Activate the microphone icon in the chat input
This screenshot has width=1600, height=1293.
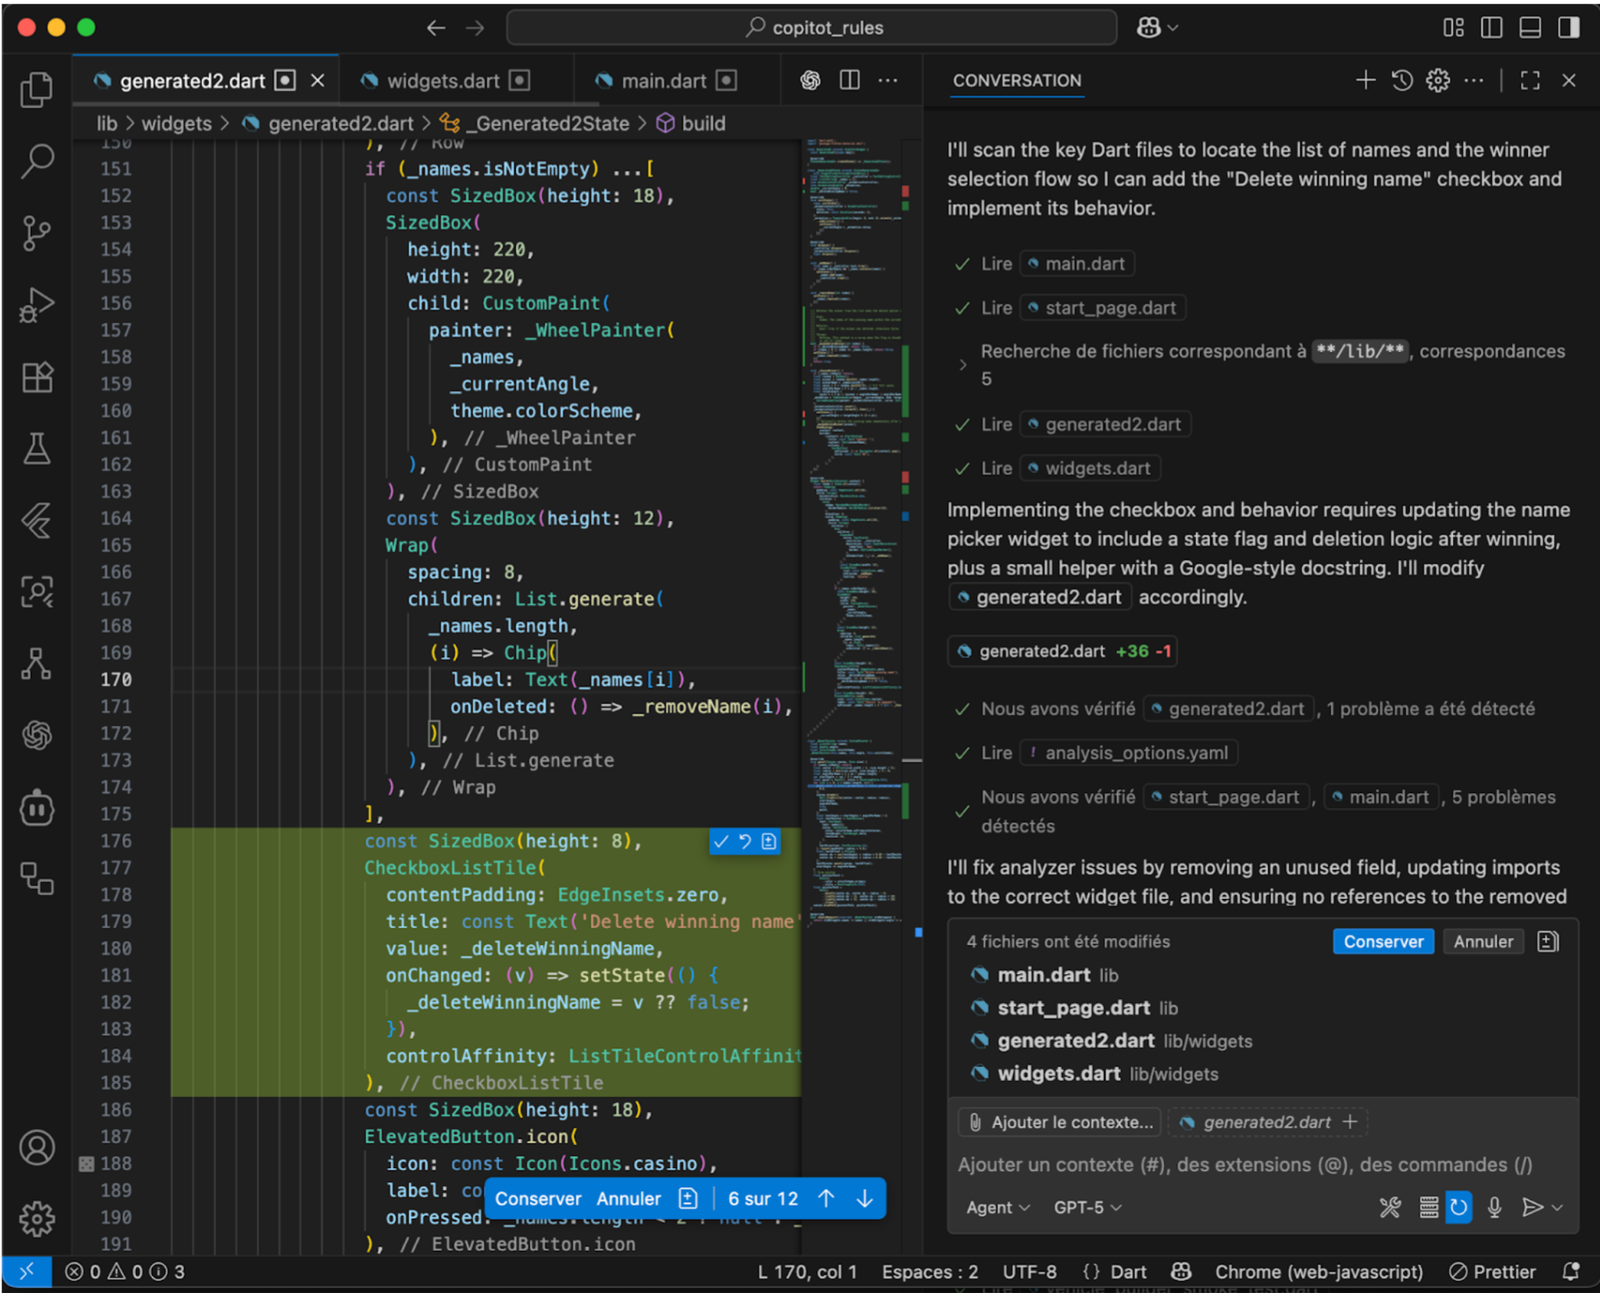point(1495,1207)
